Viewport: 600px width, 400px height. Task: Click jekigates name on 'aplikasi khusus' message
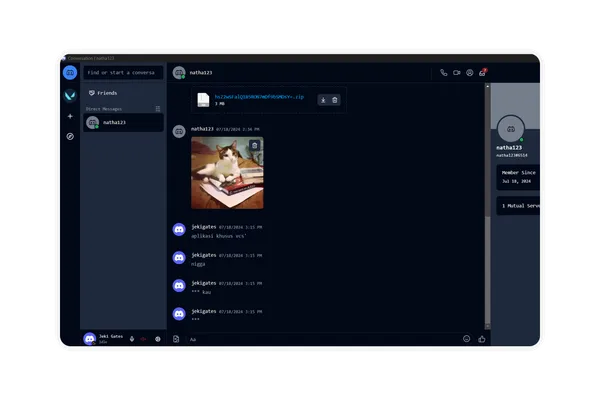[x=204, y=227]
